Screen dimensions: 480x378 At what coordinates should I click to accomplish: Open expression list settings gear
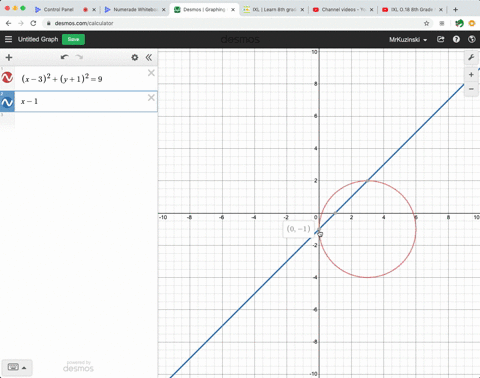pos(135,57)
